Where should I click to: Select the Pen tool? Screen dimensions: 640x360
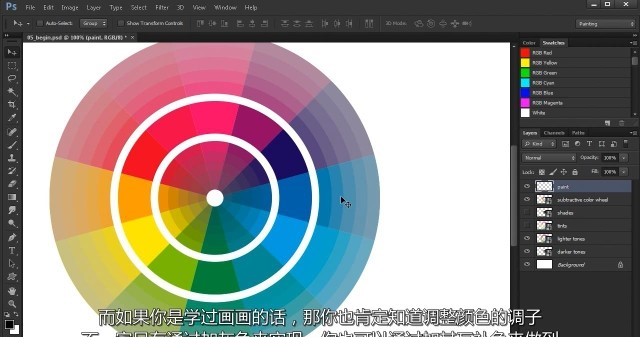(x=12, y=237)
